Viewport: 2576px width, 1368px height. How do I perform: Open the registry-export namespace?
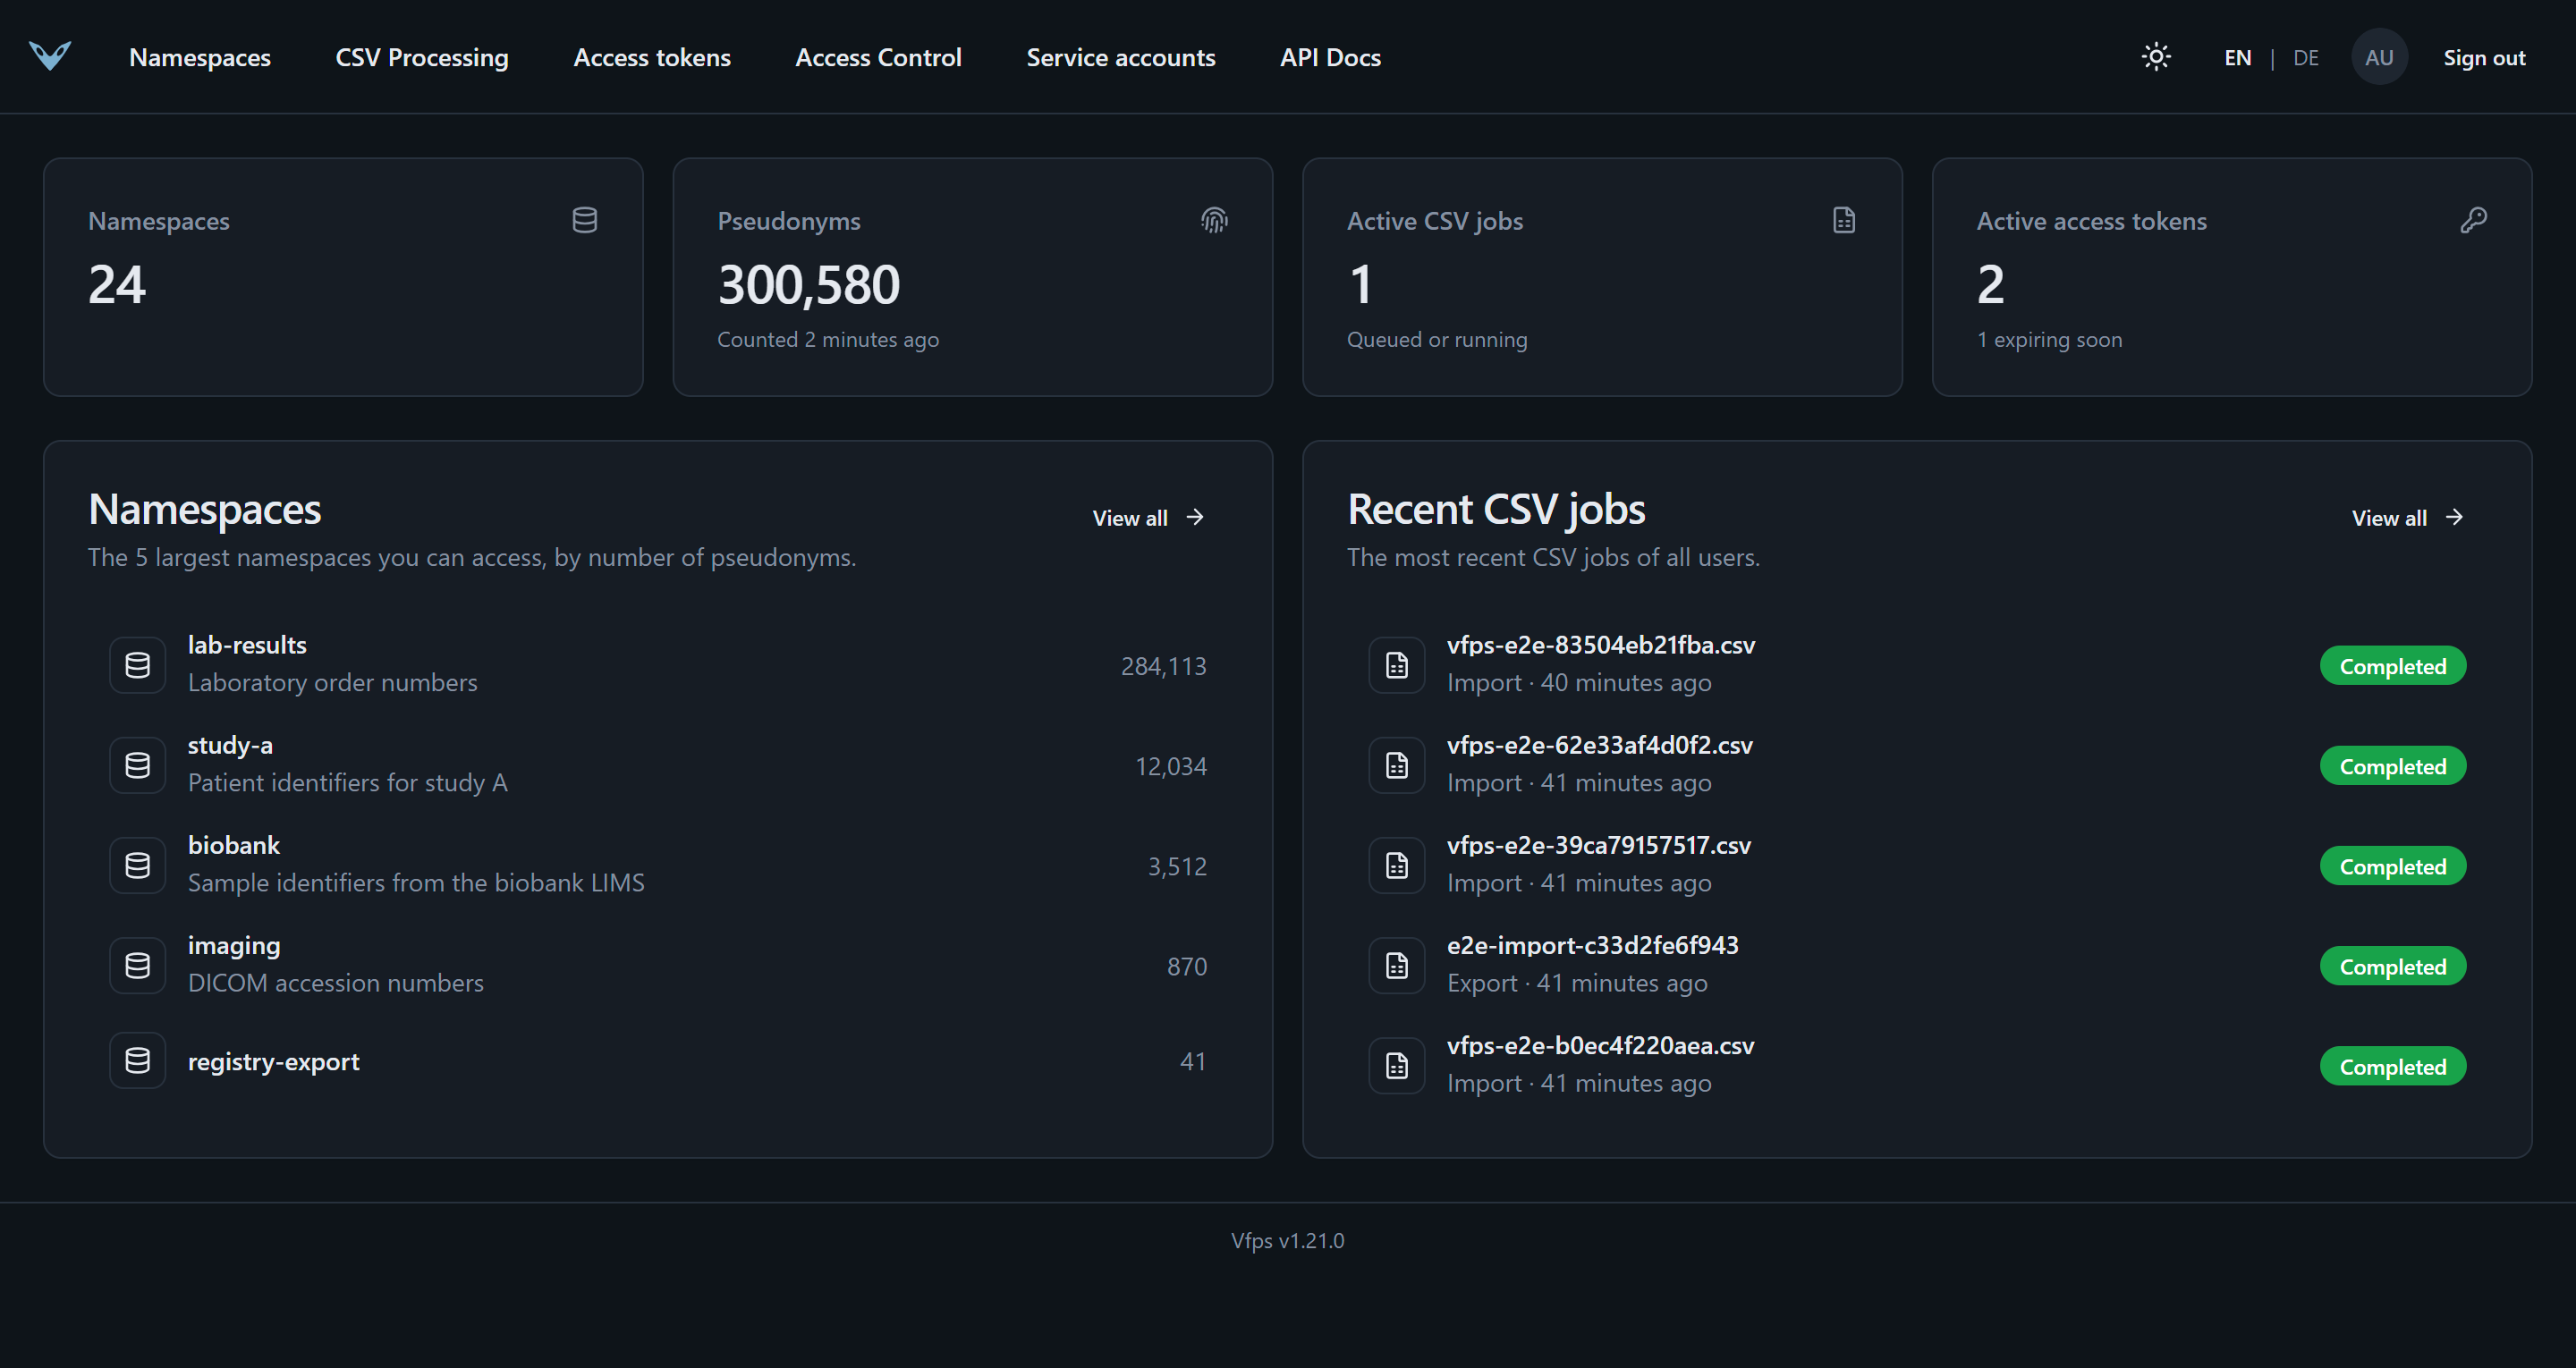point(658,1061)
